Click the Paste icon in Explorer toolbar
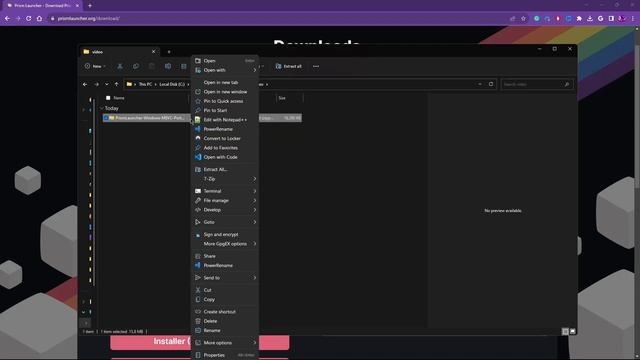The width and height of the screenshot is (640, 360). pyautogui.click(x=152, y=66)
